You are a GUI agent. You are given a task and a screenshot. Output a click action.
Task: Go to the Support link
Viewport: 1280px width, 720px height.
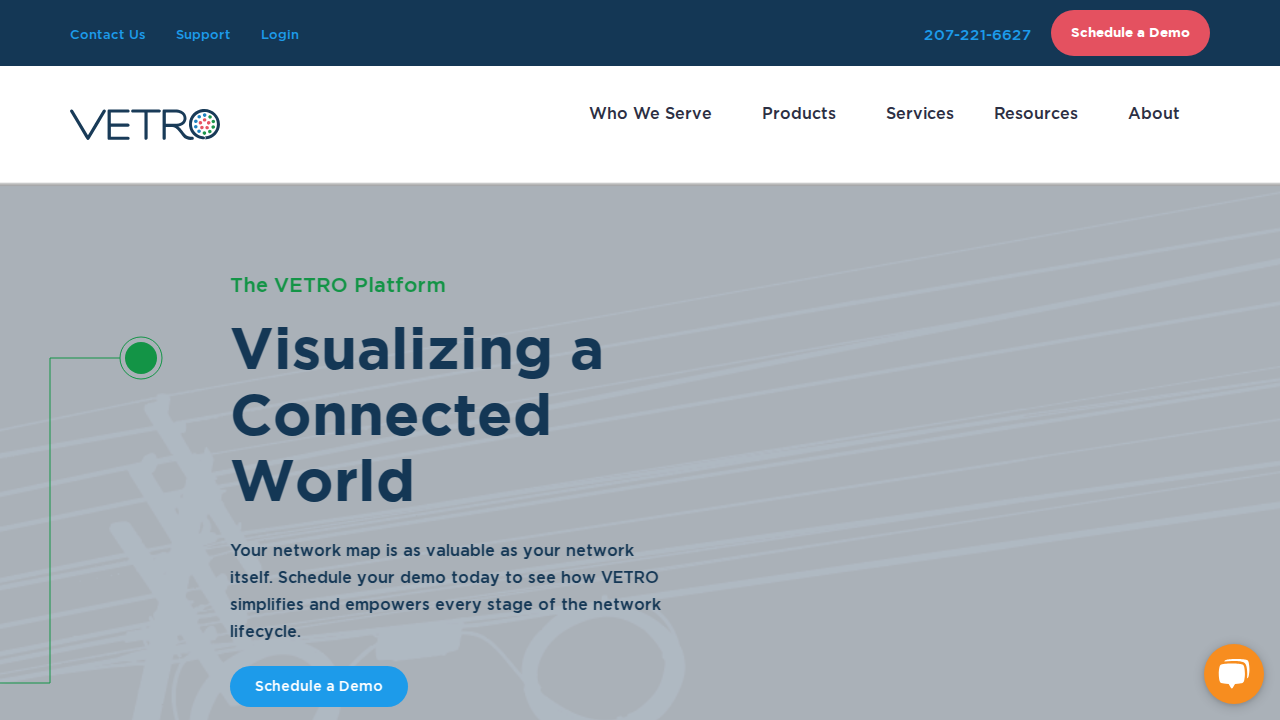tap(203, 34)
